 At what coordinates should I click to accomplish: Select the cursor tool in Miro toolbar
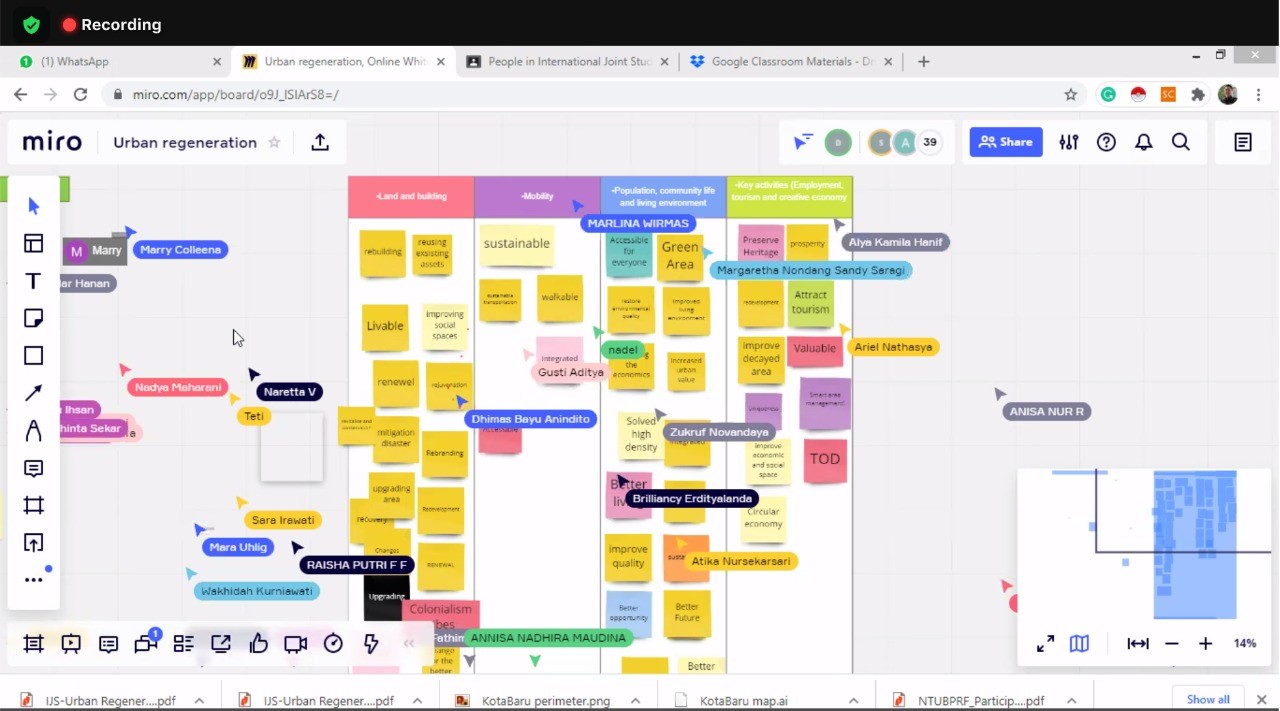point(34,206)
